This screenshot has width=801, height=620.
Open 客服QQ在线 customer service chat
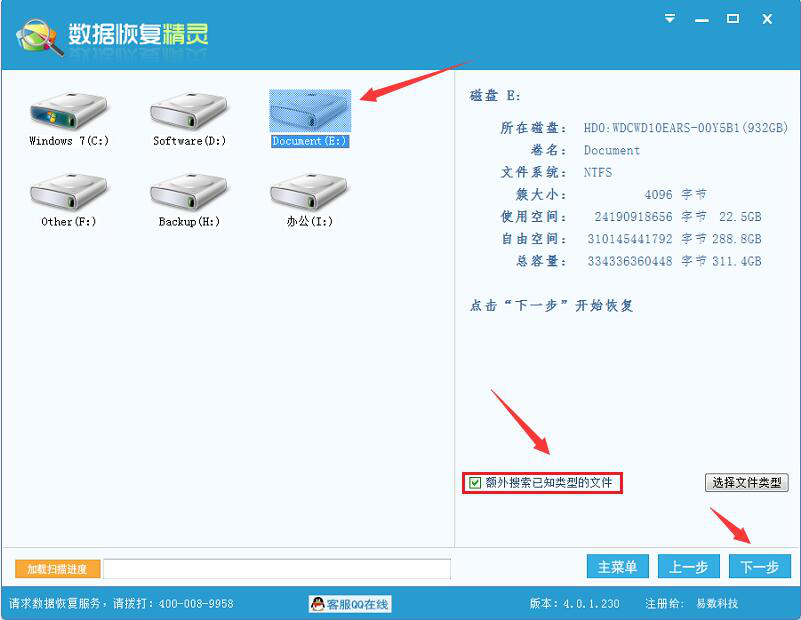[x=349, y=603]
